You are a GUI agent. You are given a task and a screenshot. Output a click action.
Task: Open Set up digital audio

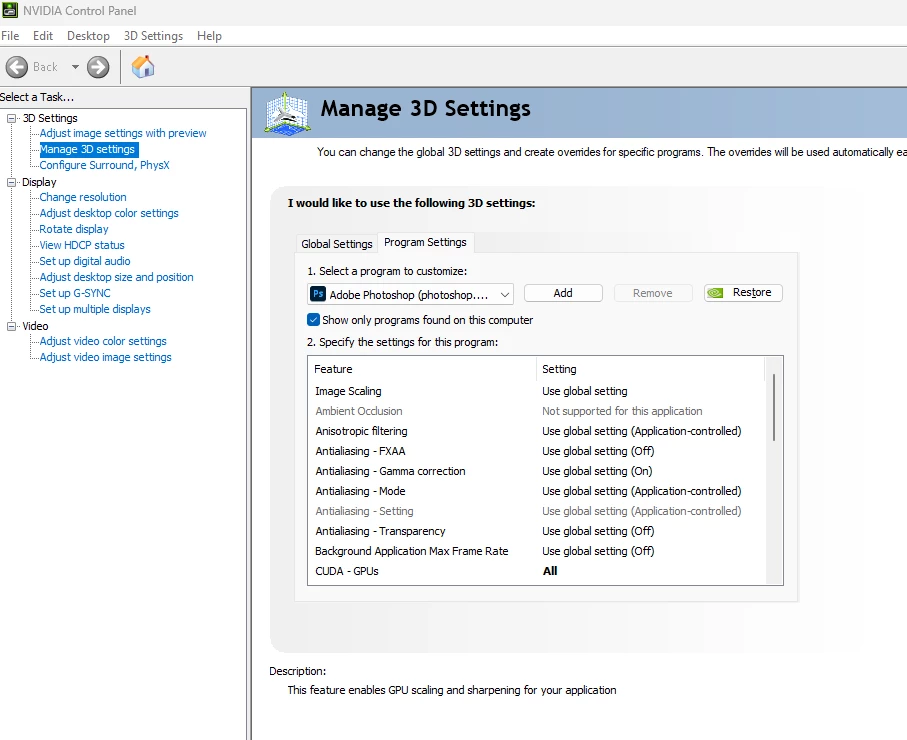(x=84, y=261)
